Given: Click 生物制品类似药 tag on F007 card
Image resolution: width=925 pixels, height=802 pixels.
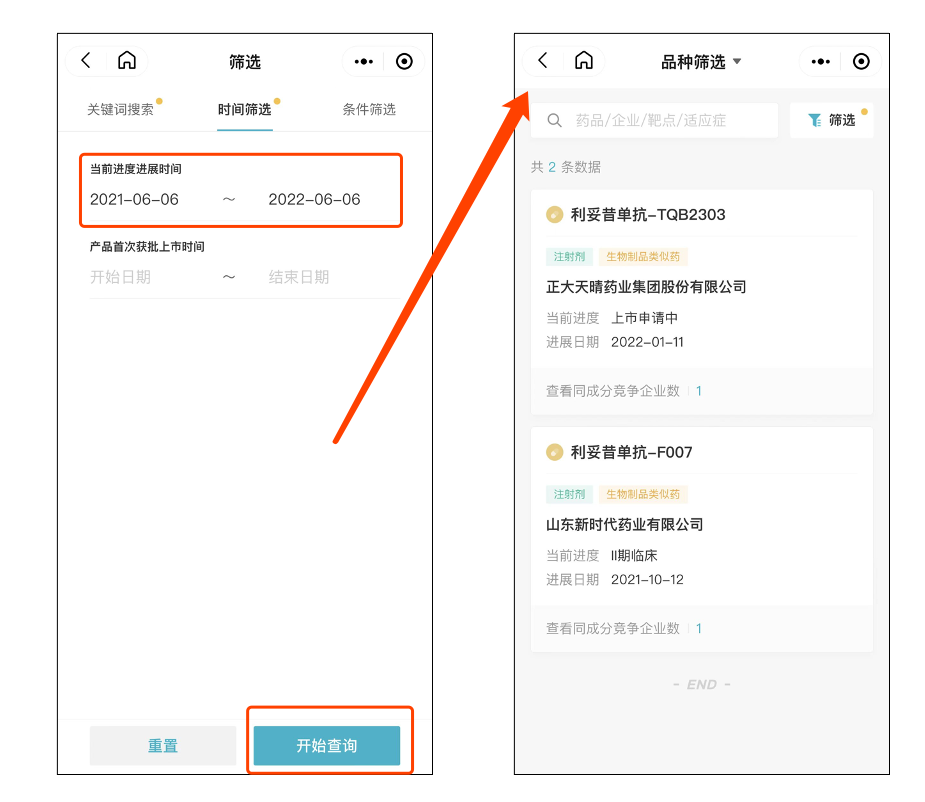Looking at the screenshot, I should (x=643, y=494).
